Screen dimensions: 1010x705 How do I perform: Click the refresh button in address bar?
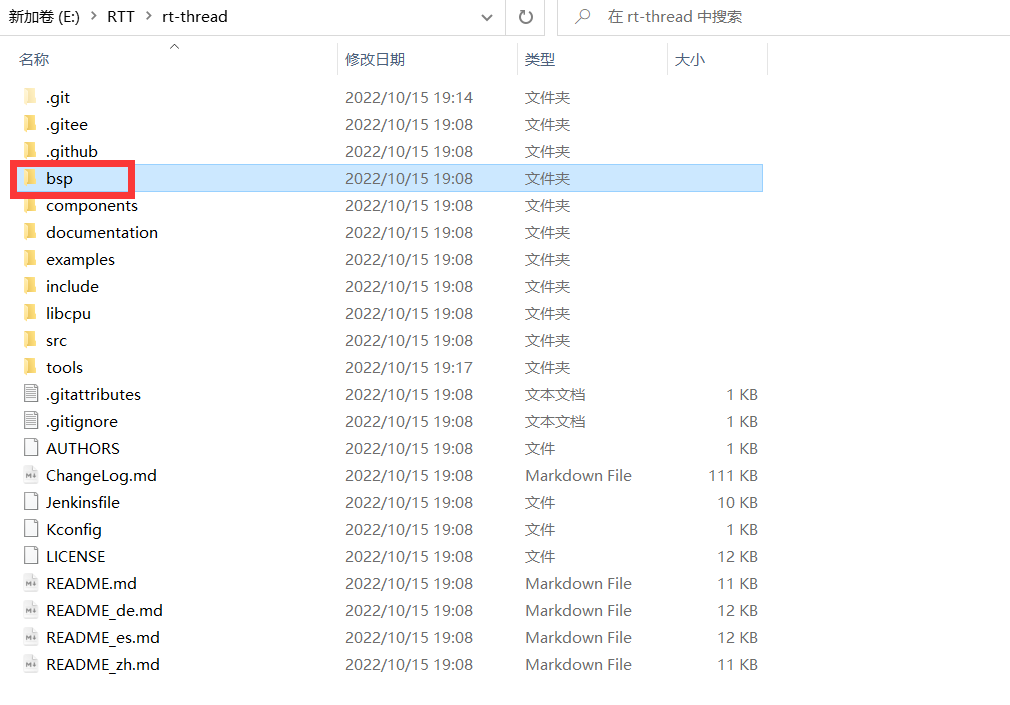point(526,17)
